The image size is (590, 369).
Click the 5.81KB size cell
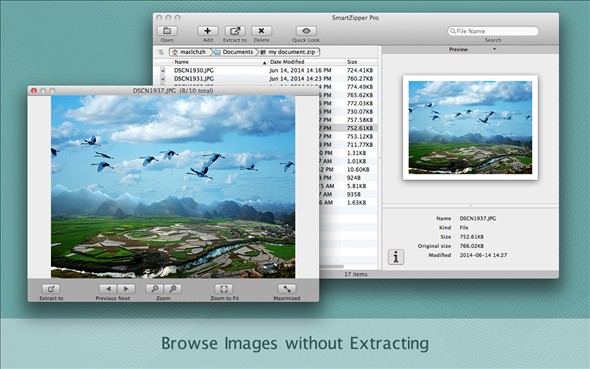pos(356,186)
